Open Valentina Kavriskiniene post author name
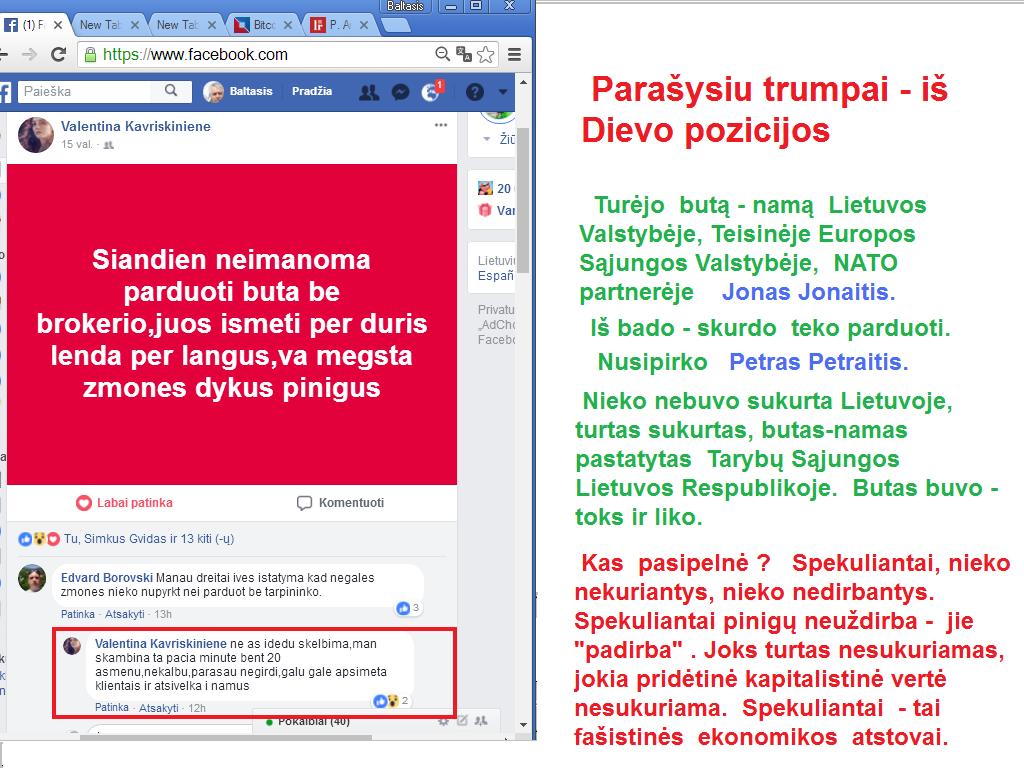This screenshot has height=768, width=1024. (x=136, y=126)
